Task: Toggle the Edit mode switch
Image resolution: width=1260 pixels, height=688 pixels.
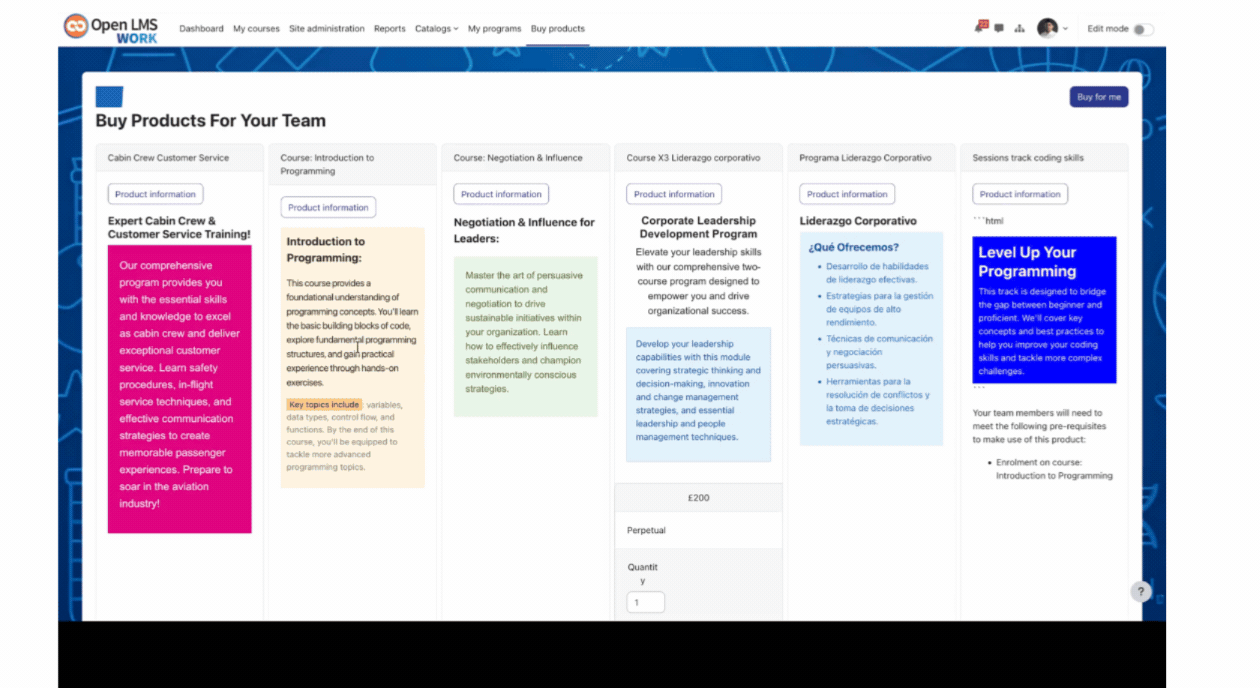Action: (1143, 29)
